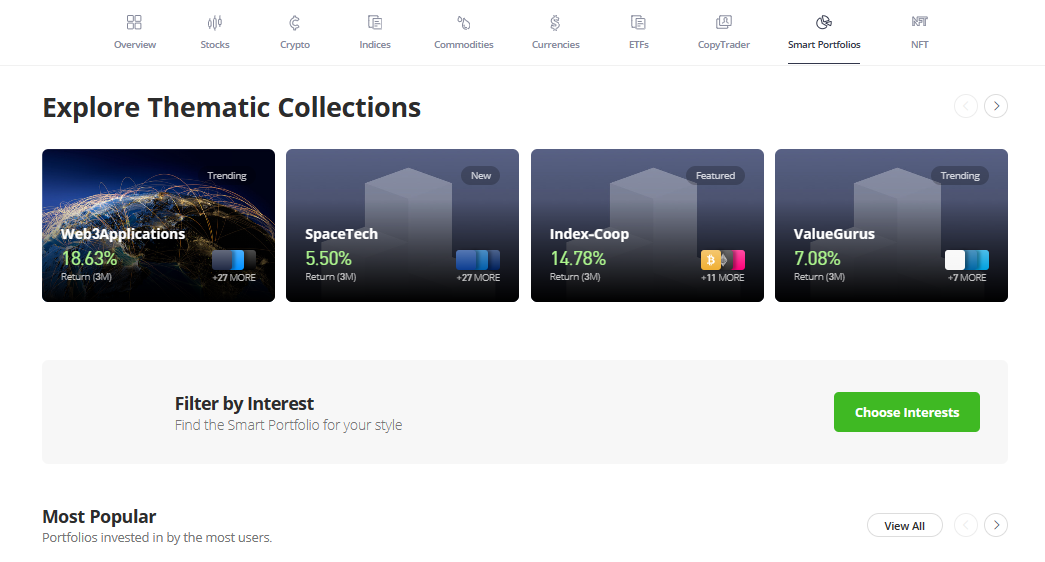Click View All for Most Popular

[x=904, y=526]
